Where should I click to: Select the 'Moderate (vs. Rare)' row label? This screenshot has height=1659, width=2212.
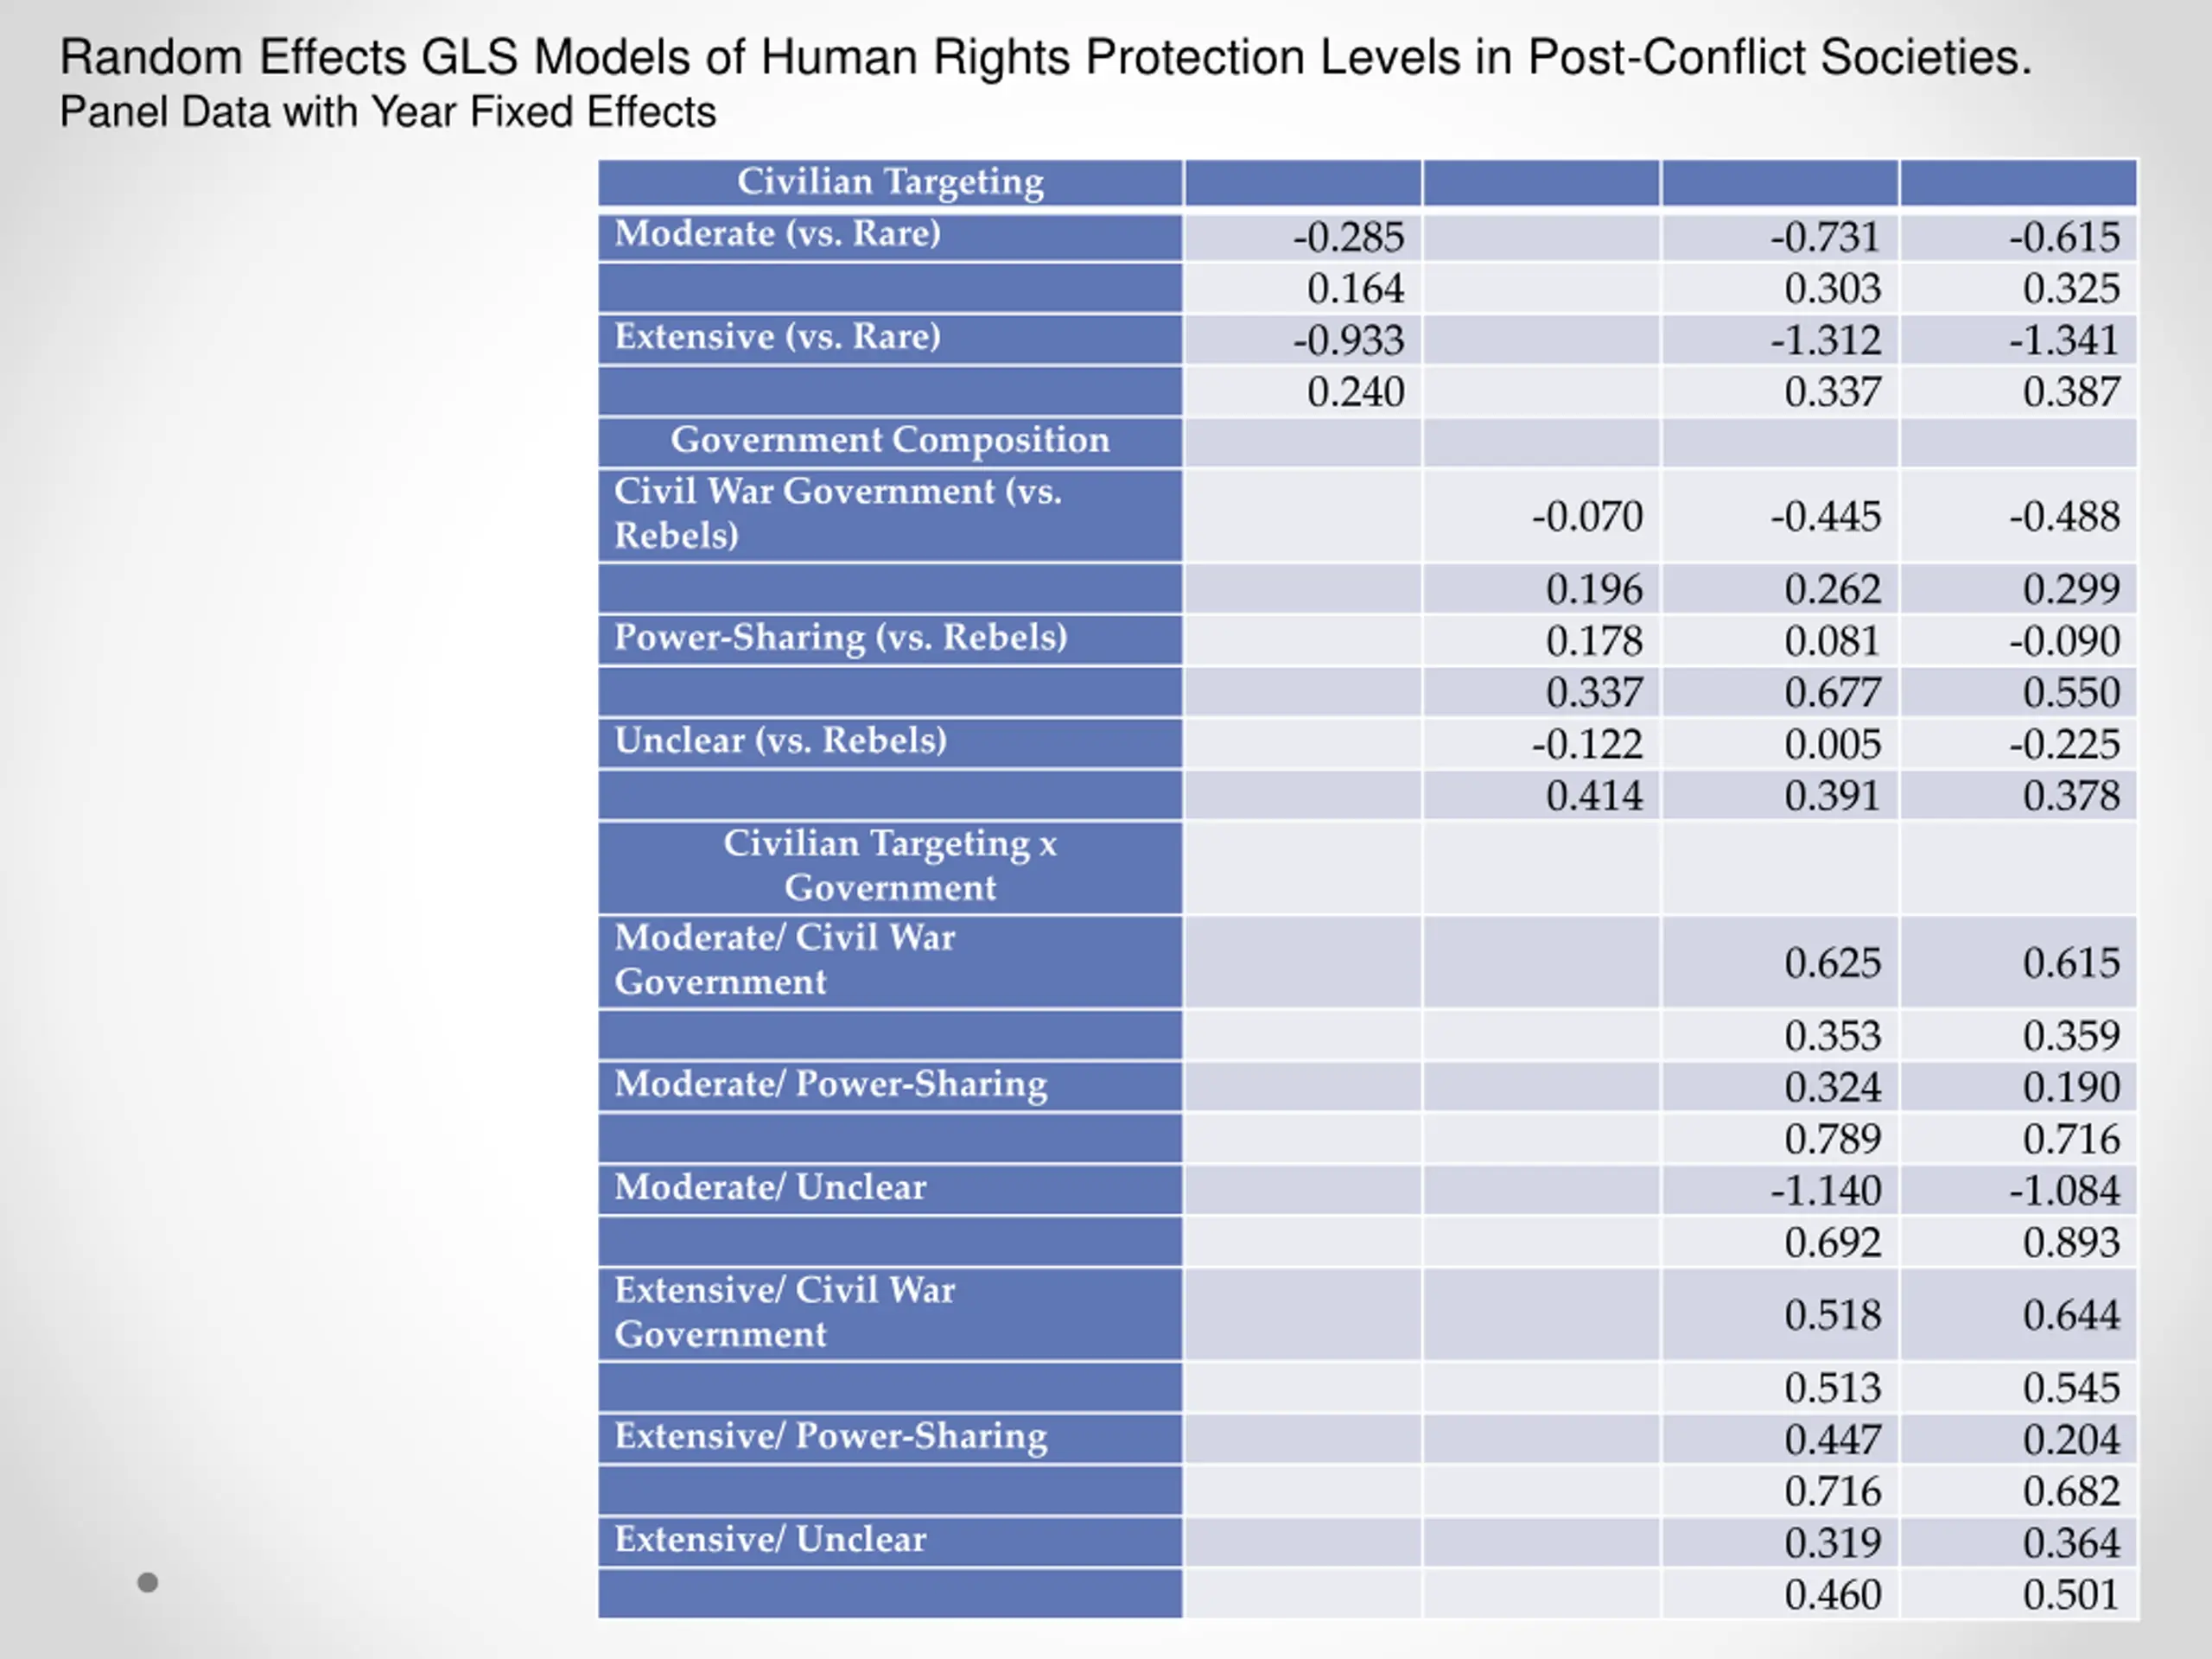778,234
